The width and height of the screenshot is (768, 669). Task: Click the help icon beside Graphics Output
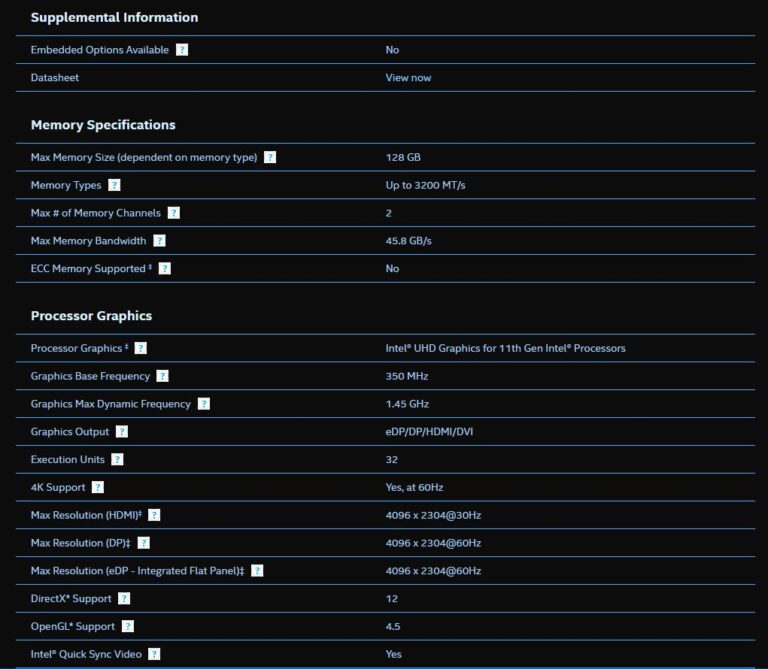coord(122,432)
